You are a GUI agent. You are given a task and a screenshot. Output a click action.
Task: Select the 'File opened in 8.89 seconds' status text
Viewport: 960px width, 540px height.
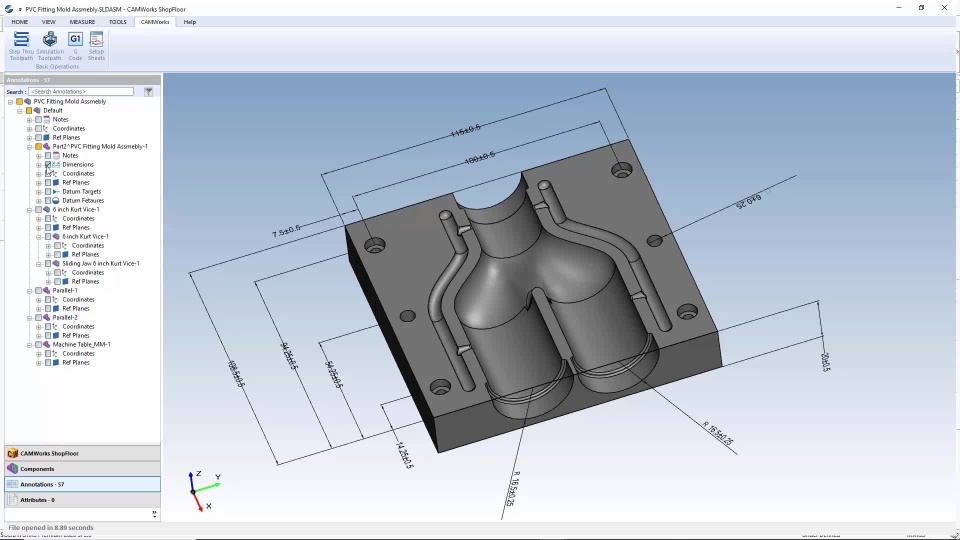[51, 528]
